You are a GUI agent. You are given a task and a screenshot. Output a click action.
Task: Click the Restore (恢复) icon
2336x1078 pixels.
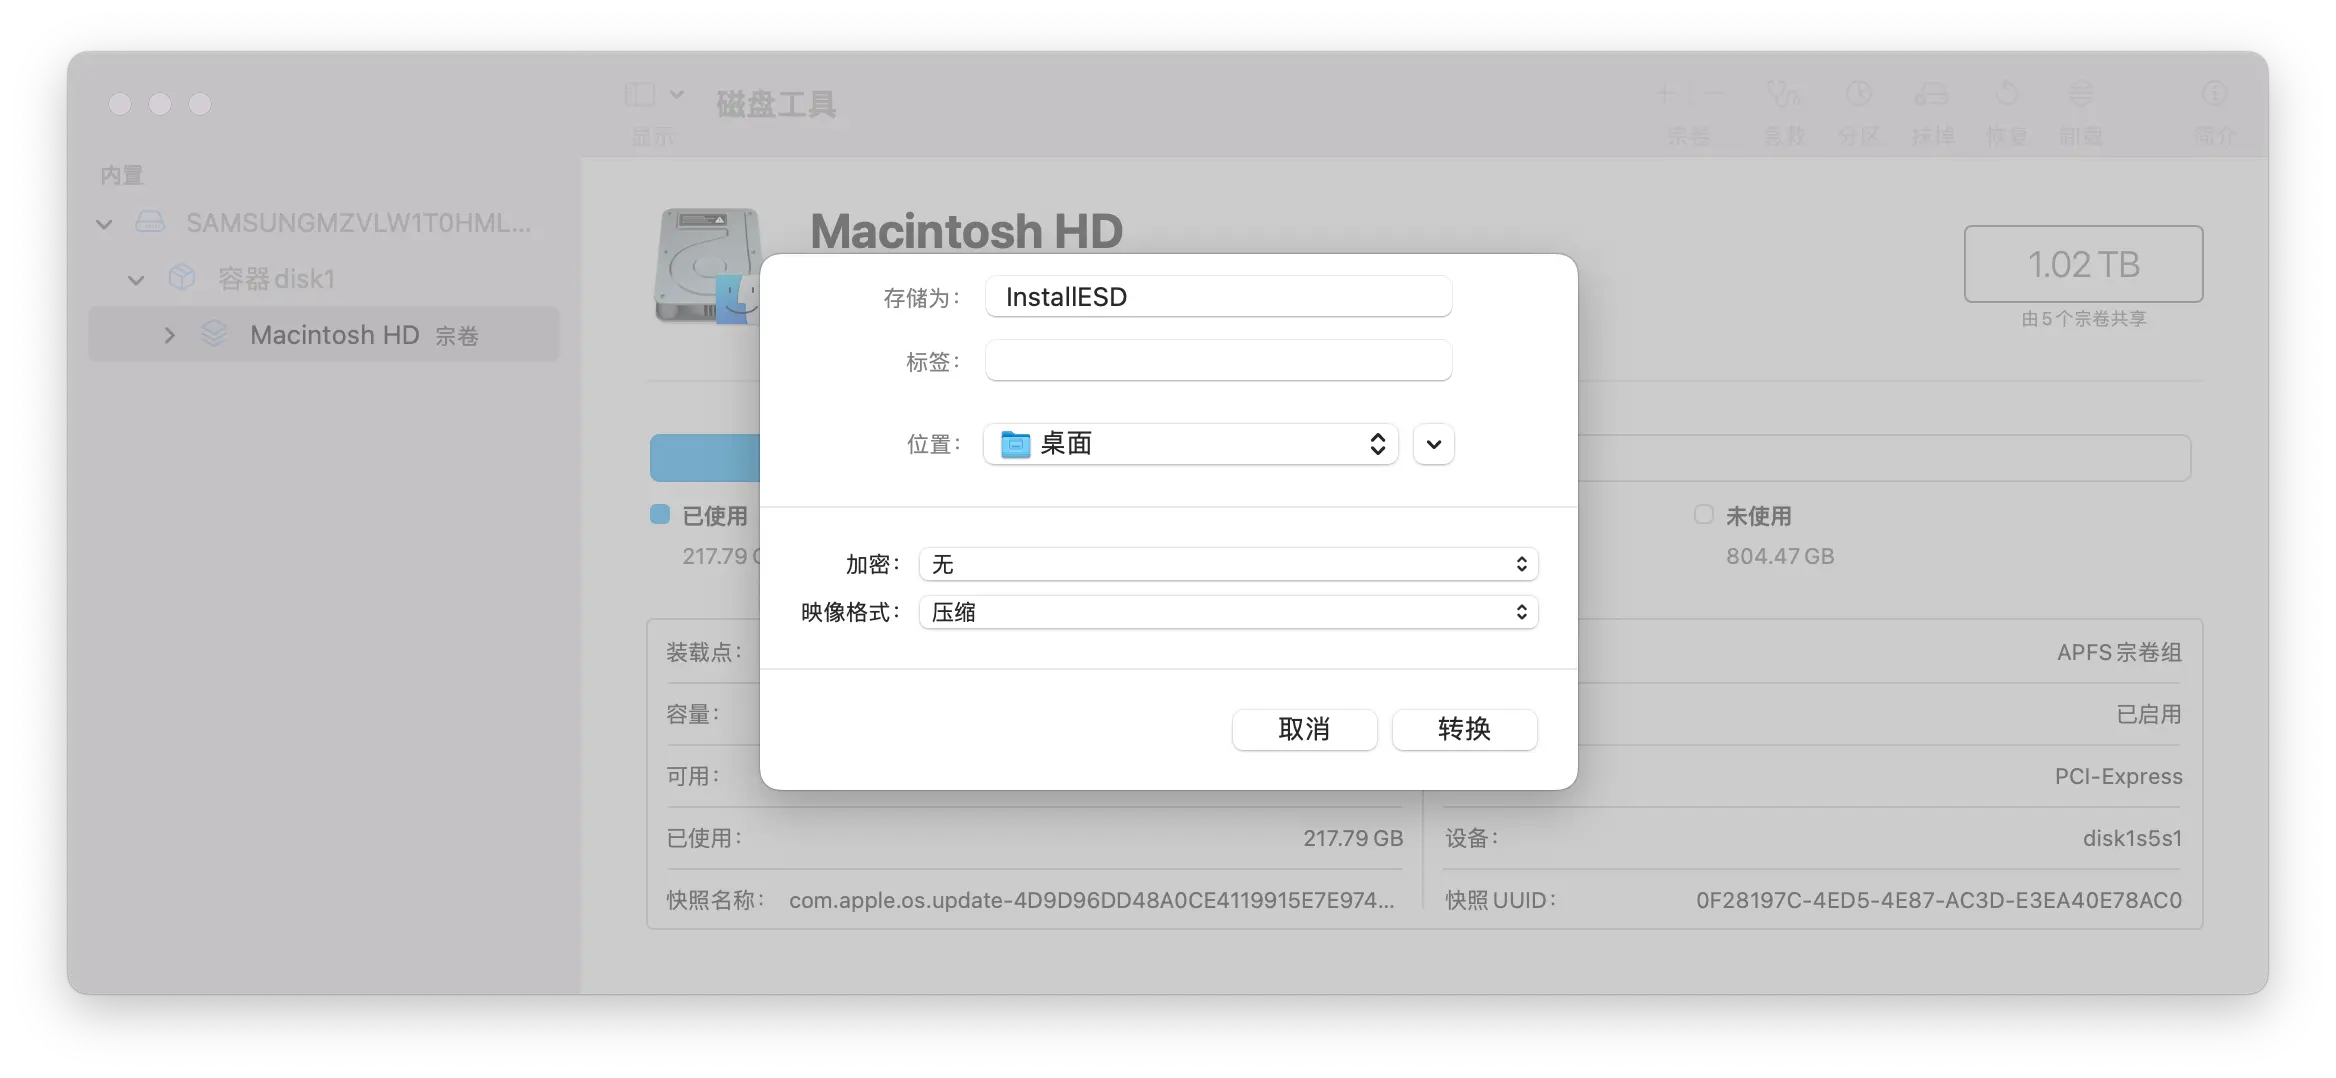tap(2006, 95)
